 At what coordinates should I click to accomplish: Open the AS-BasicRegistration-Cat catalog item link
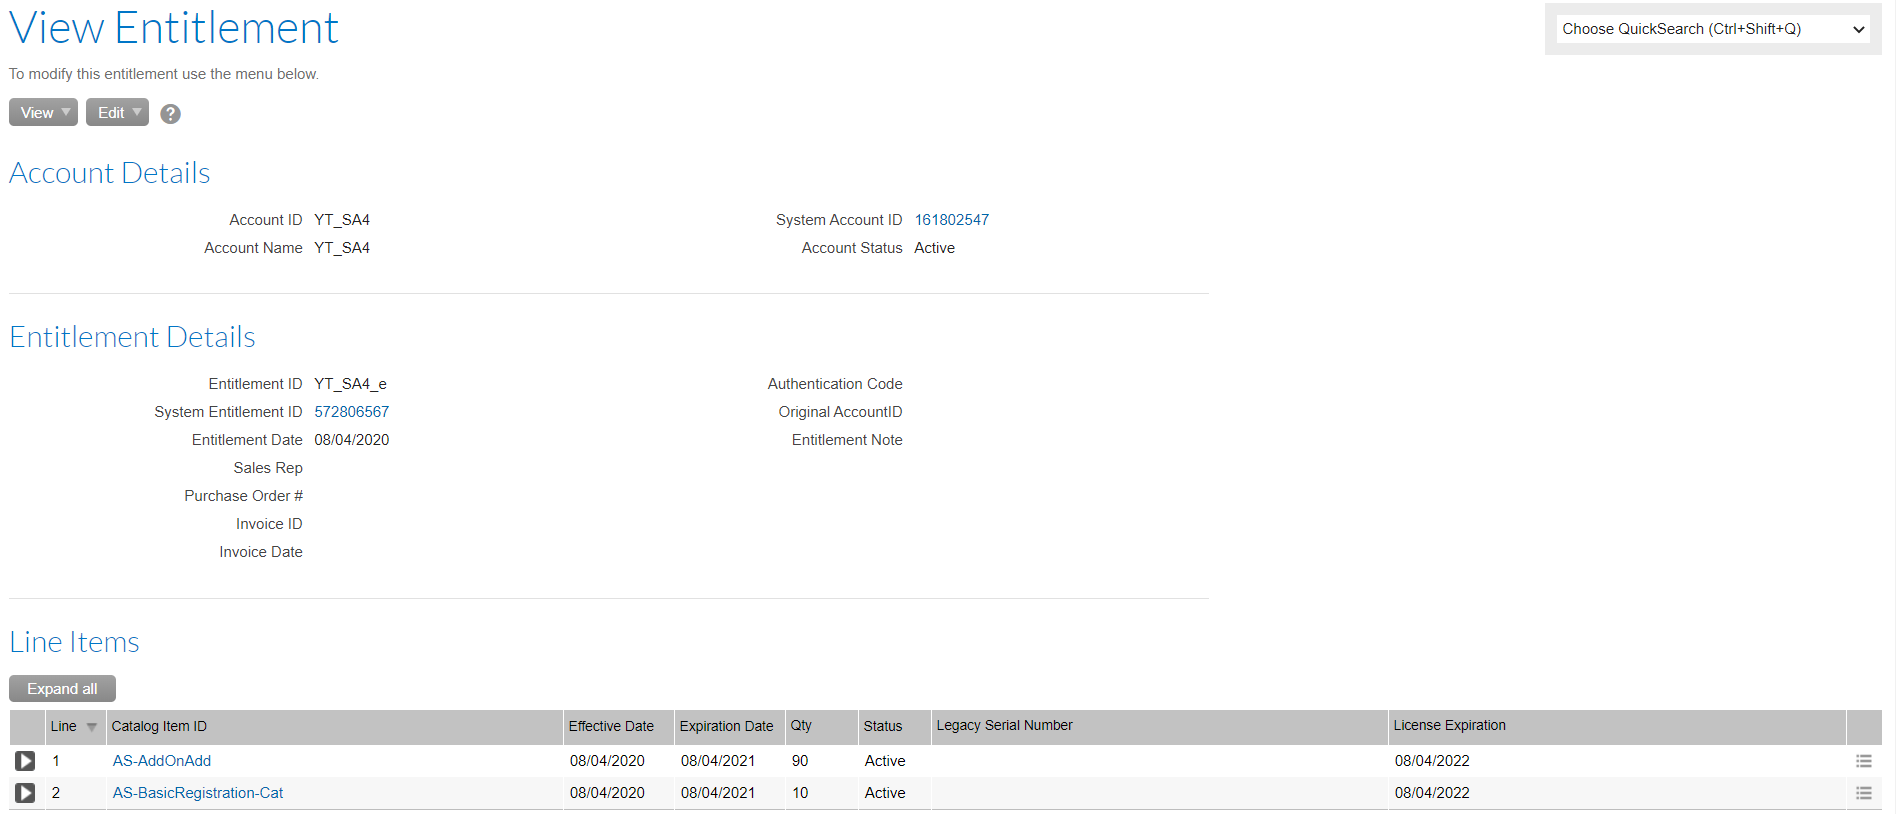point(198,793)
